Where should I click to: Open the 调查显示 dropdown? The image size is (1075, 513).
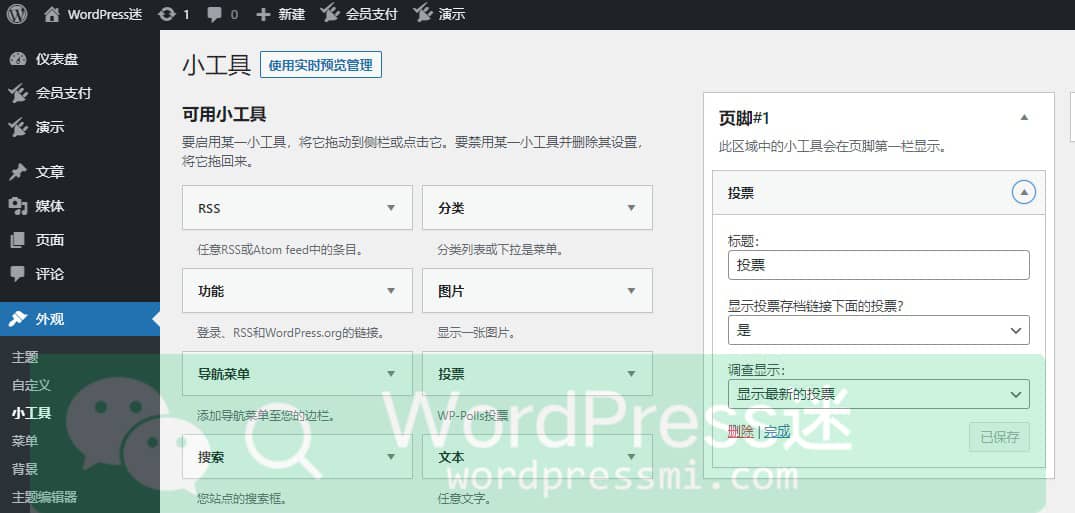tap(878, 394)
